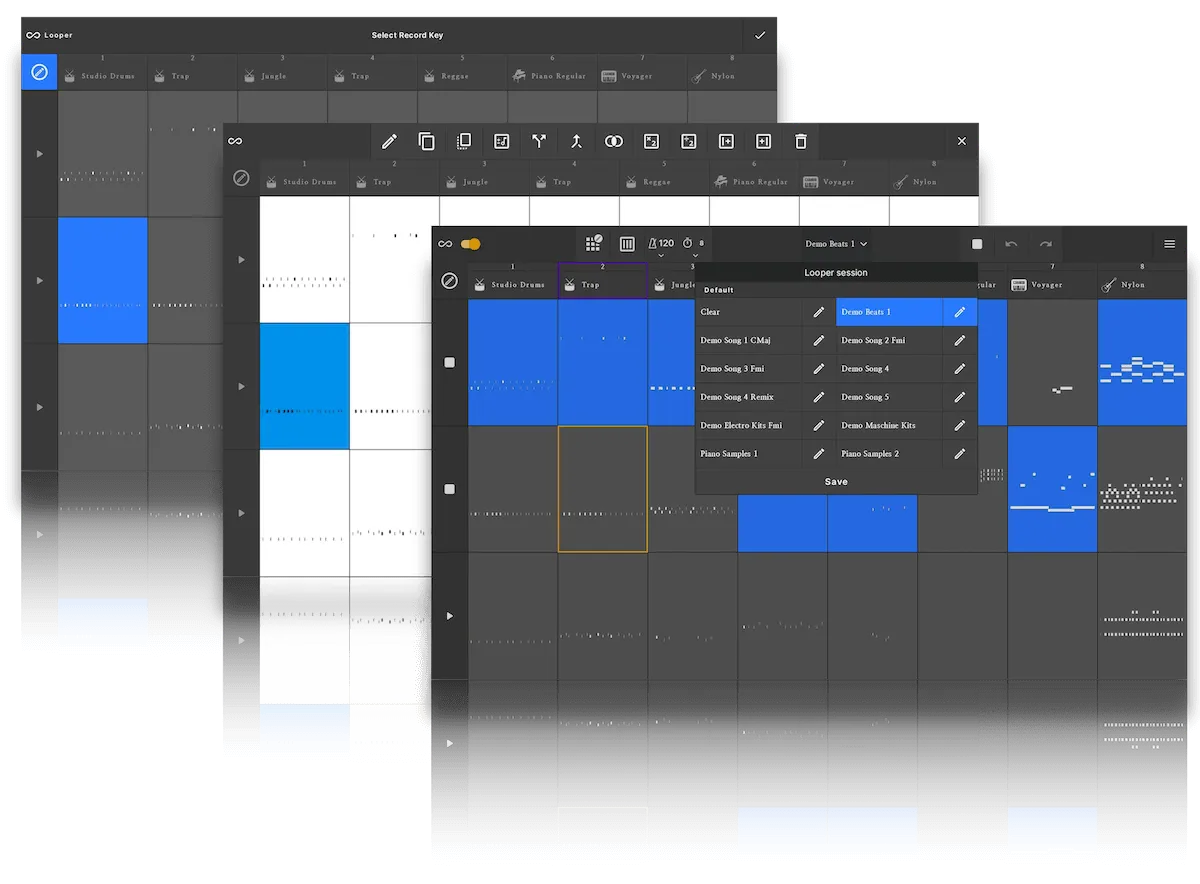1200x884 pixels.
Task: Click the blue circle-slash icon in back window
Action: (x=39, y=72)
